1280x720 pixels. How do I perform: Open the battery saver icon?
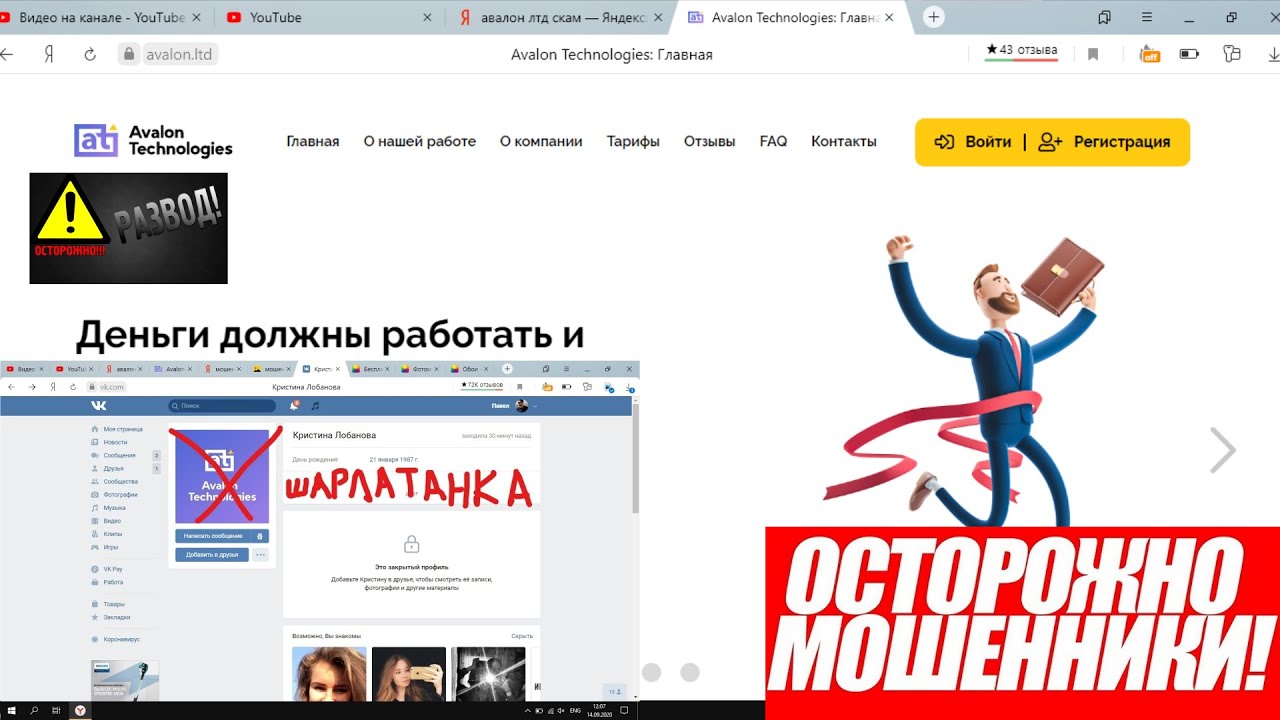click(x=1189, y=54)
